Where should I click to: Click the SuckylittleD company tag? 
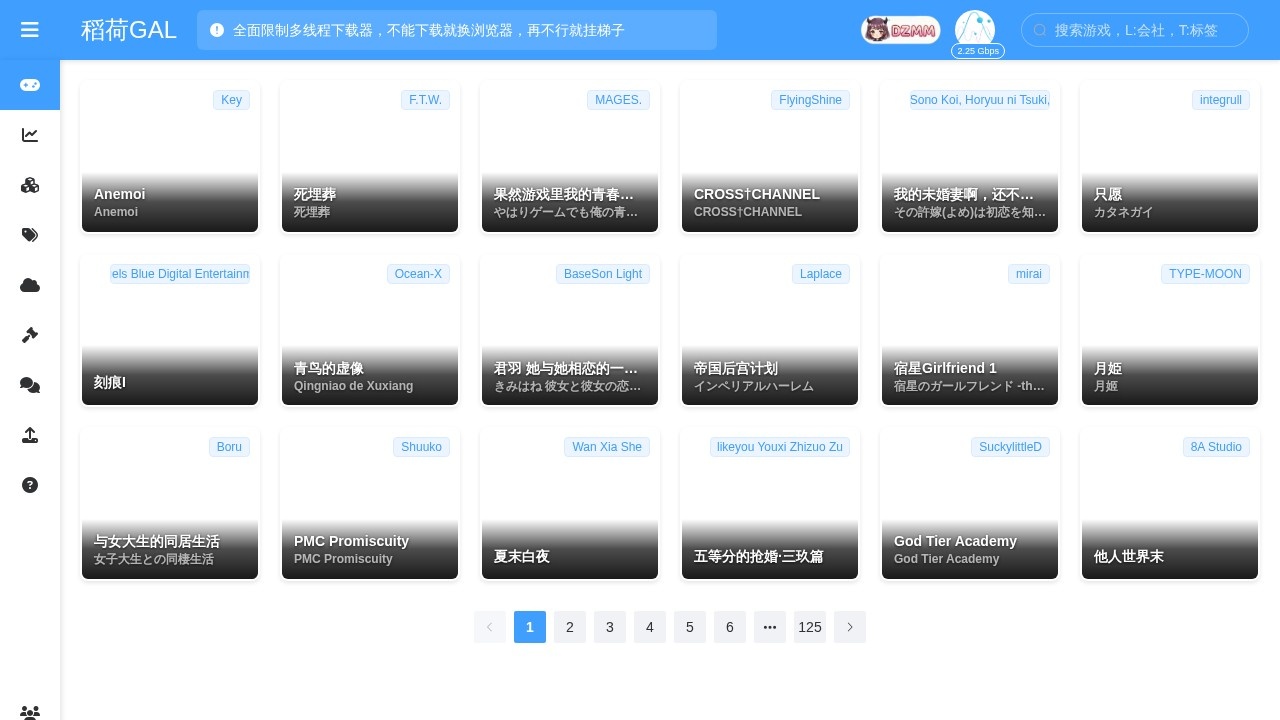tap(1010, 447)
